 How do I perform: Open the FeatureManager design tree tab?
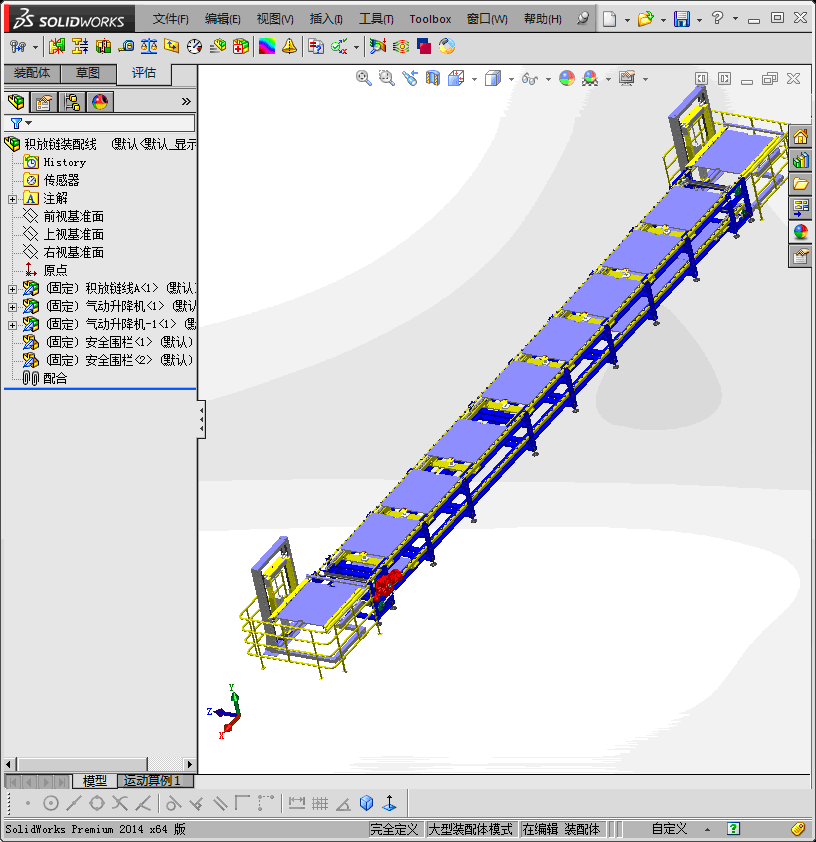pos(16,101)
